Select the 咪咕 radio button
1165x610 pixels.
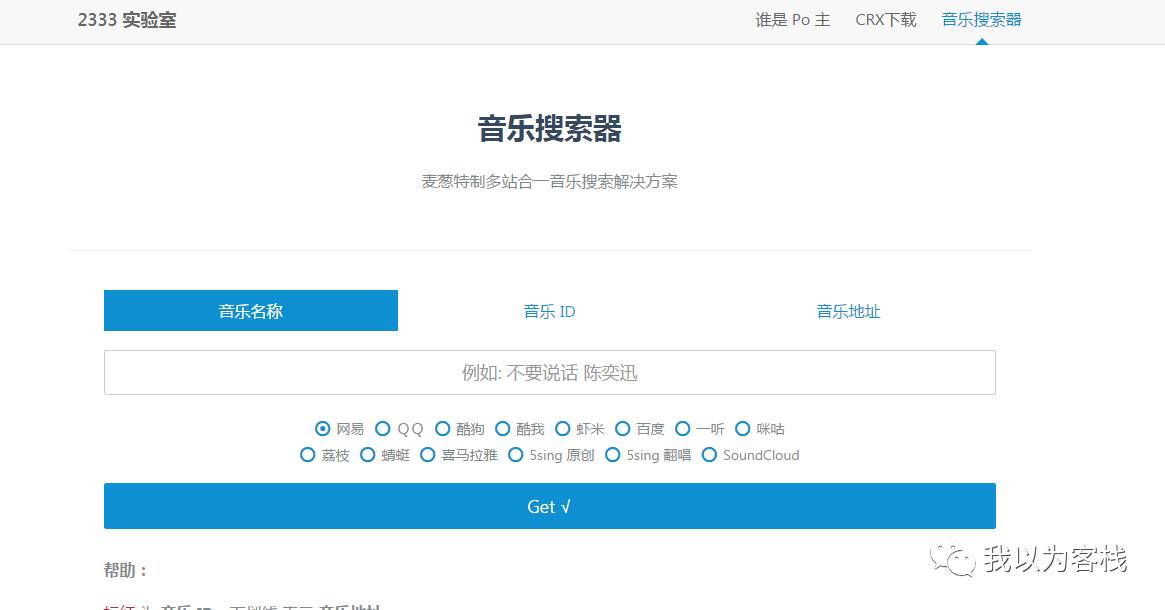point(743,429)
